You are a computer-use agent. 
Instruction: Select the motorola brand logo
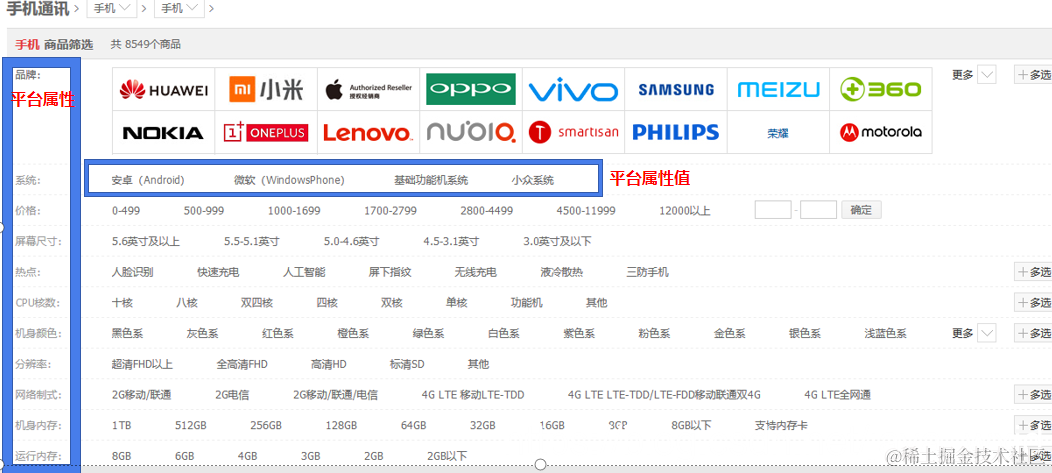tap(881, 132)
